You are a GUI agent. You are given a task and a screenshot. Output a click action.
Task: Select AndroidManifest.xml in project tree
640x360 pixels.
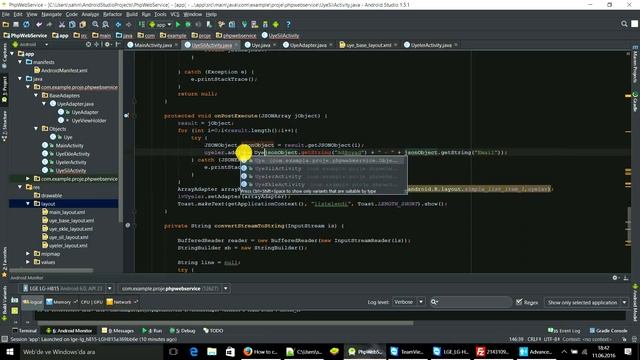point(64,70)
